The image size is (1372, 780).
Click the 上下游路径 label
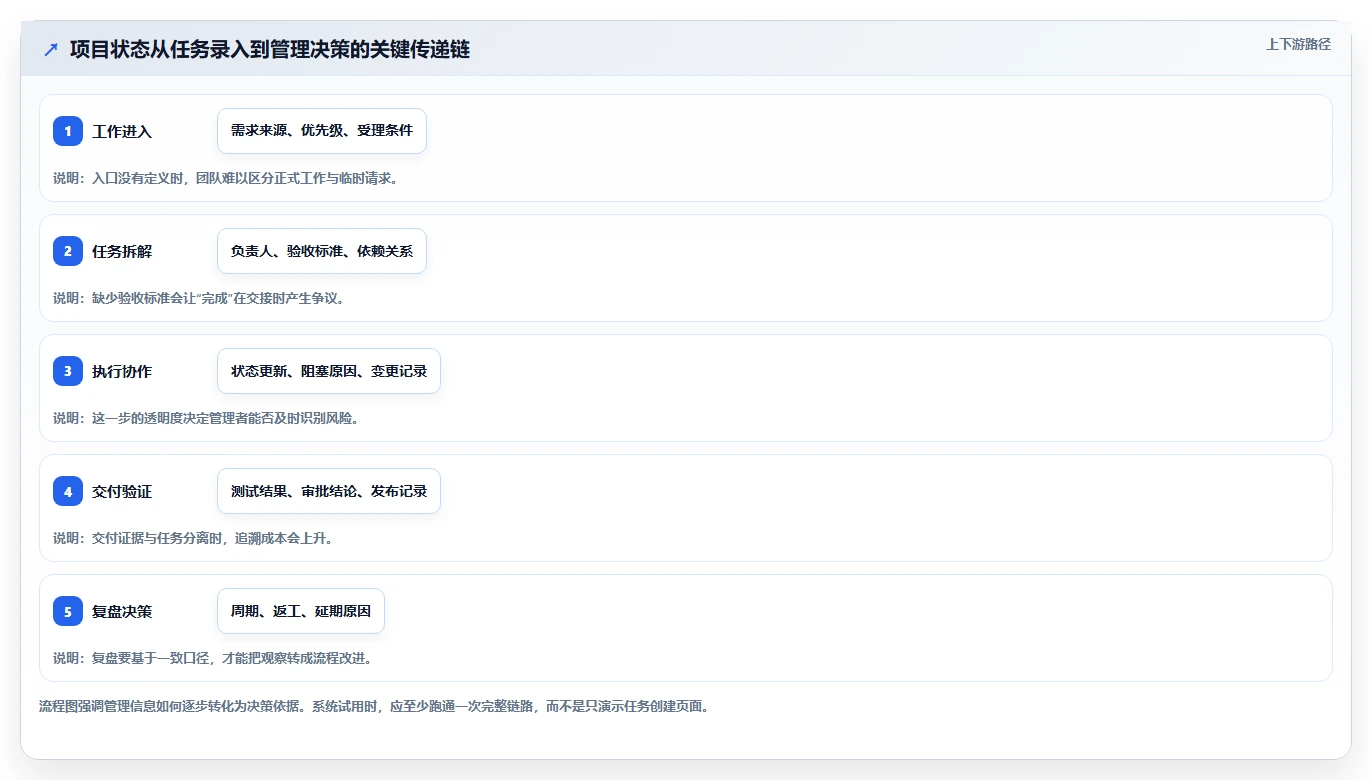click(1298, 44)
